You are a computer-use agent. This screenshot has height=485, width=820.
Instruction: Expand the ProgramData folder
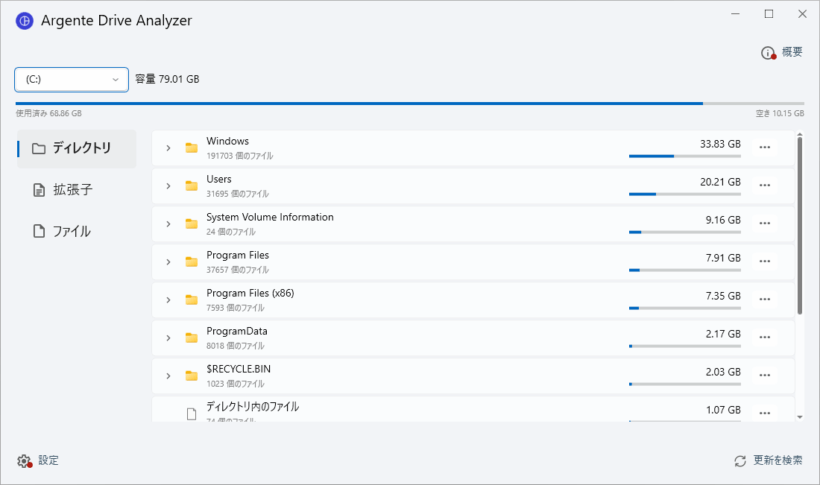pos(168,338)
